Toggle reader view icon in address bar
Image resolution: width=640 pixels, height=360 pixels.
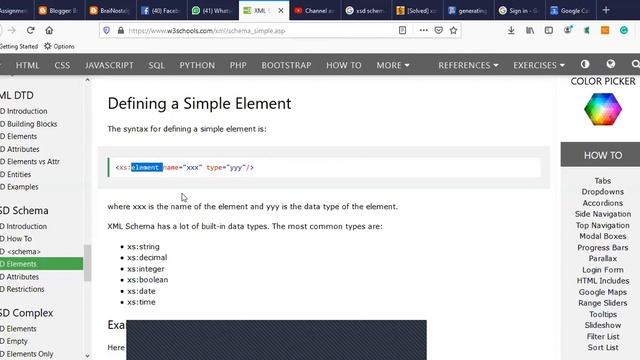tap(402, 30)
